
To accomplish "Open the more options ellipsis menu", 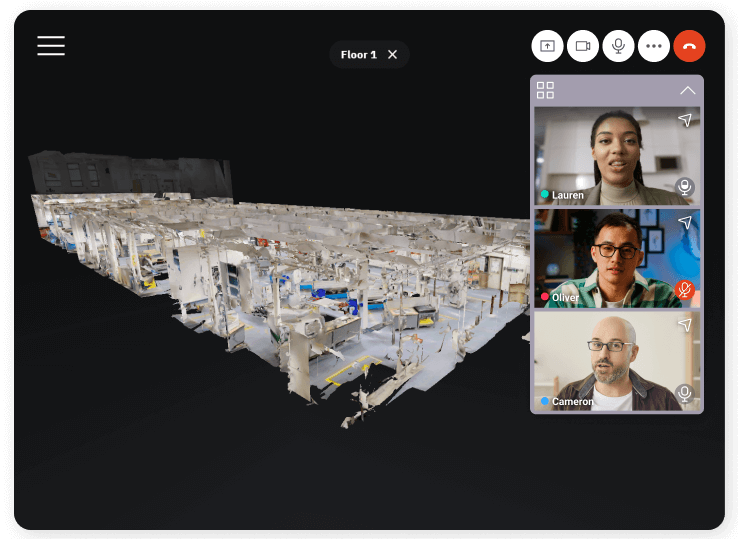I will coord(654,46).
